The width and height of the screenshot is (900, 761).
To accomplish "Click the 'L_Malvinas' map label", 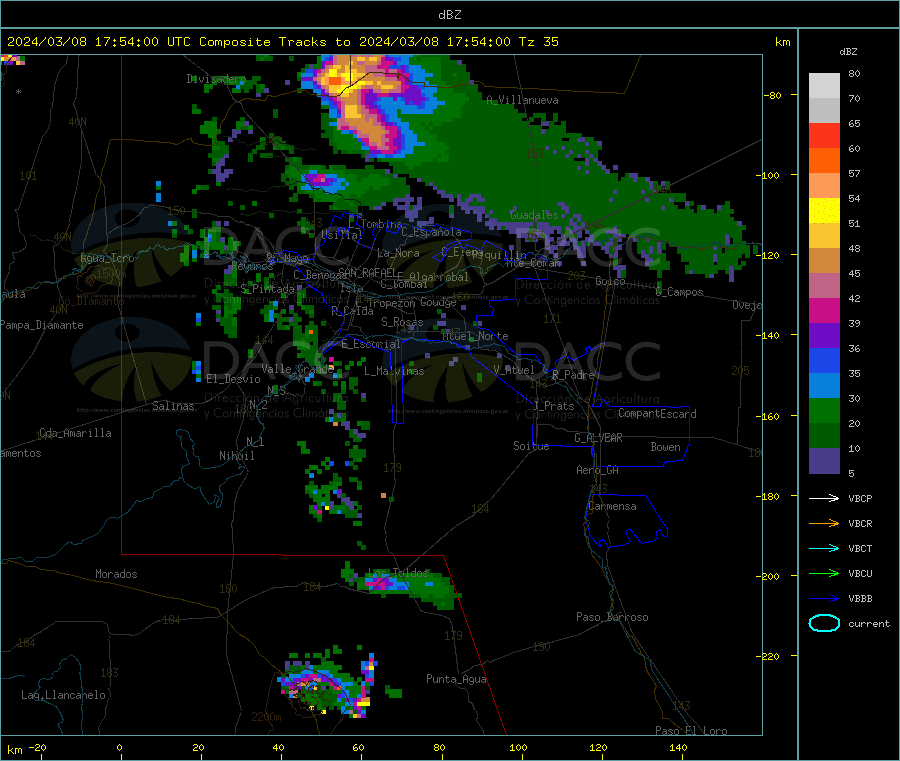I will 394,371.
